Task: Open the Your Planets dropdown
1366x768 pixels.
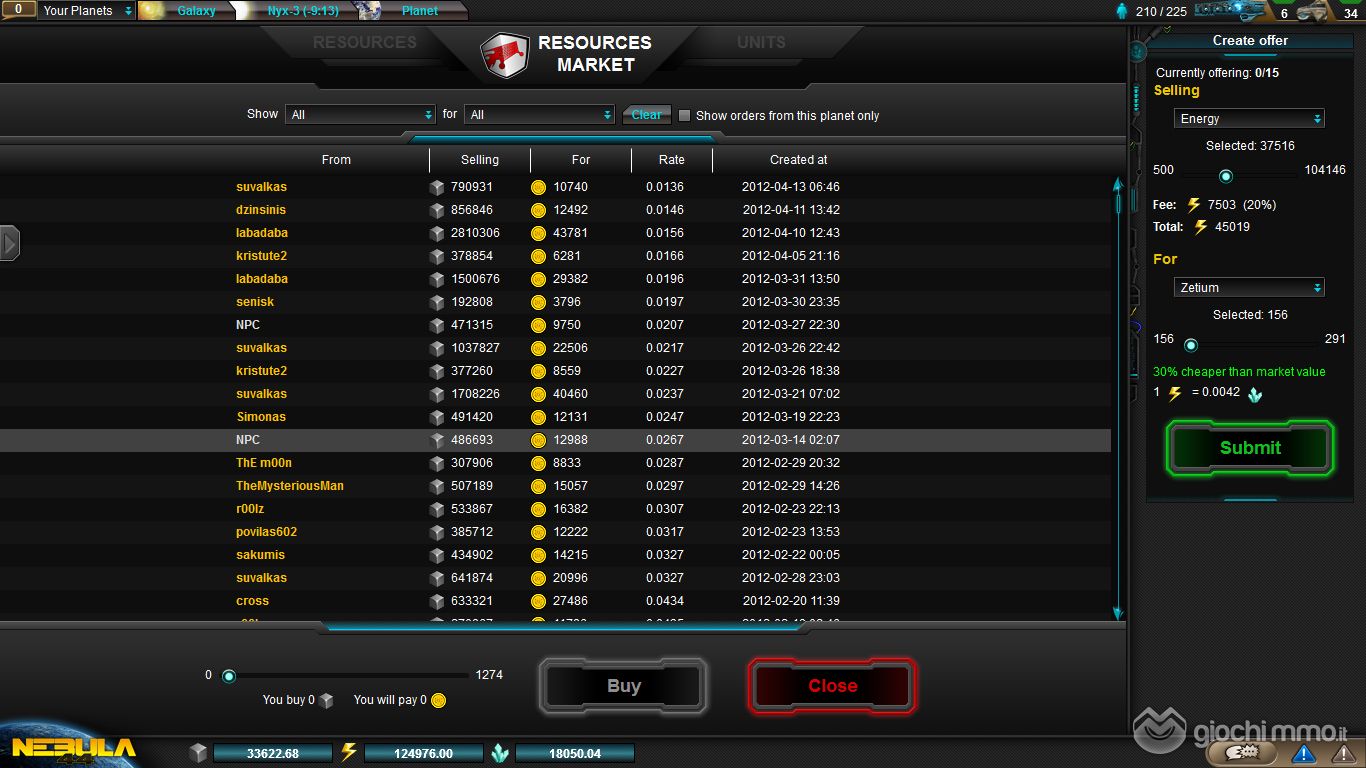Action: (87, 11)
